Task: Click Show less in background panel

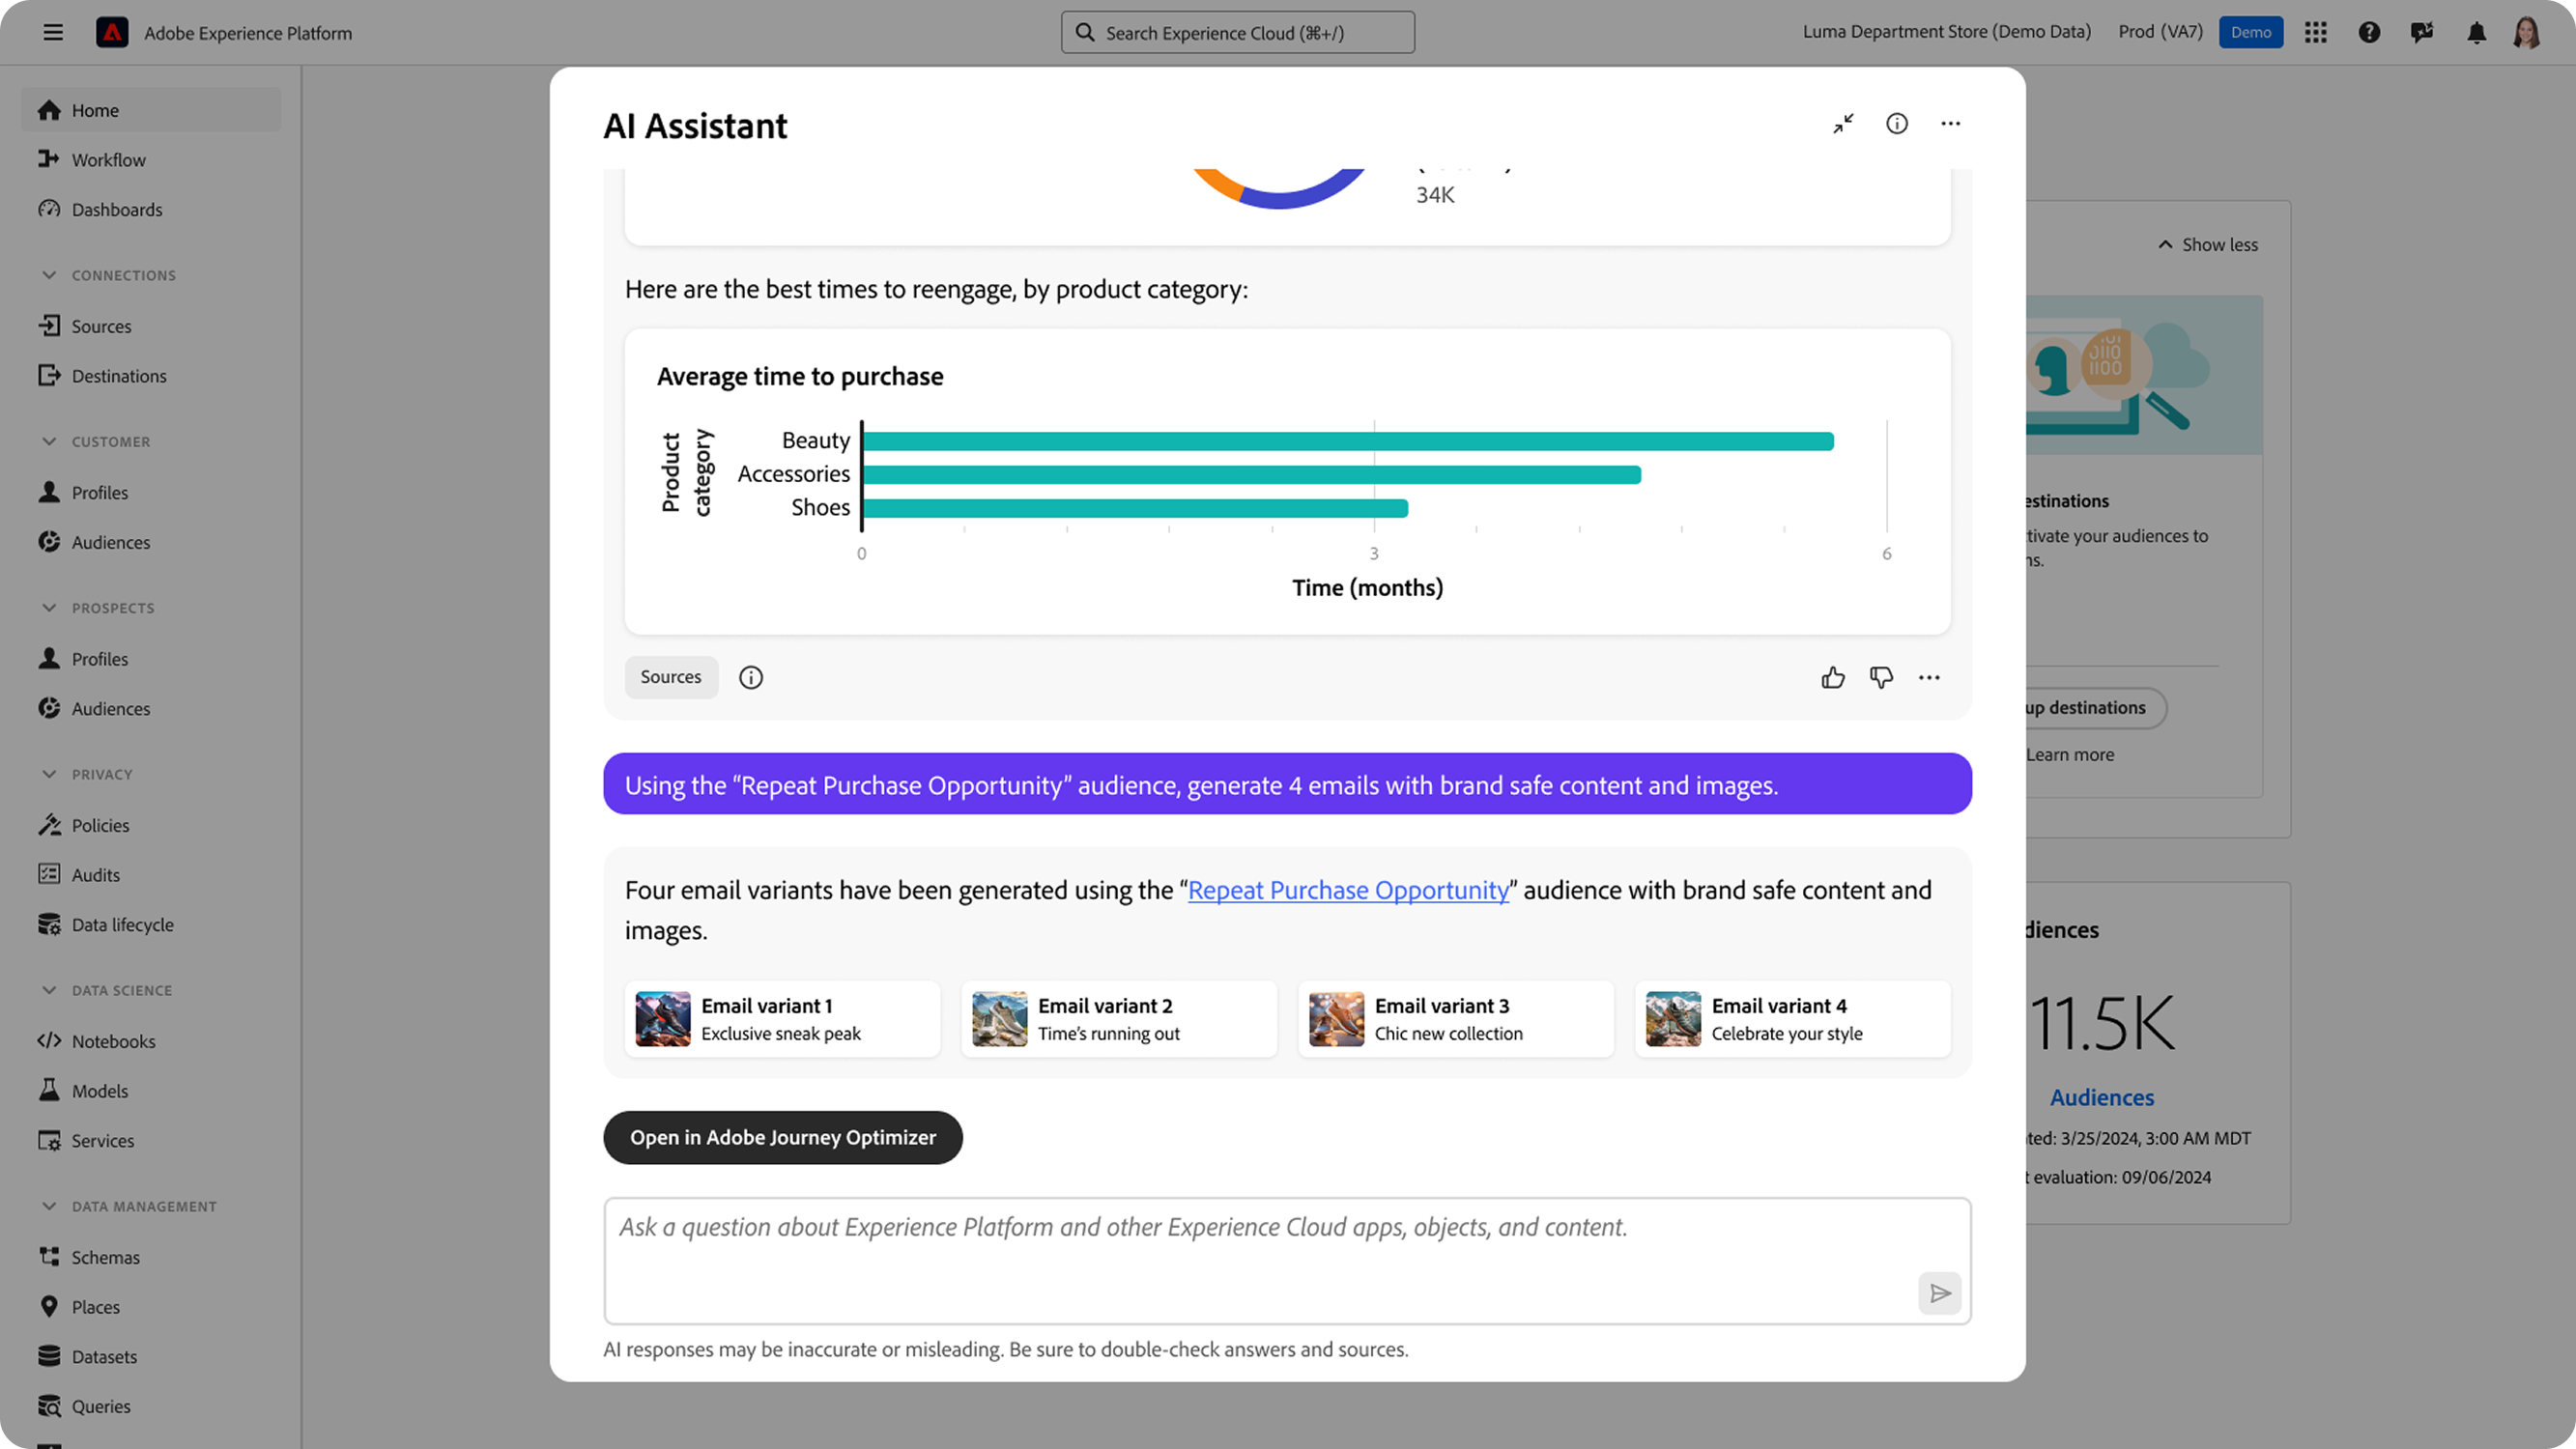Action: pyautogui.click(x=2207, y=245)
